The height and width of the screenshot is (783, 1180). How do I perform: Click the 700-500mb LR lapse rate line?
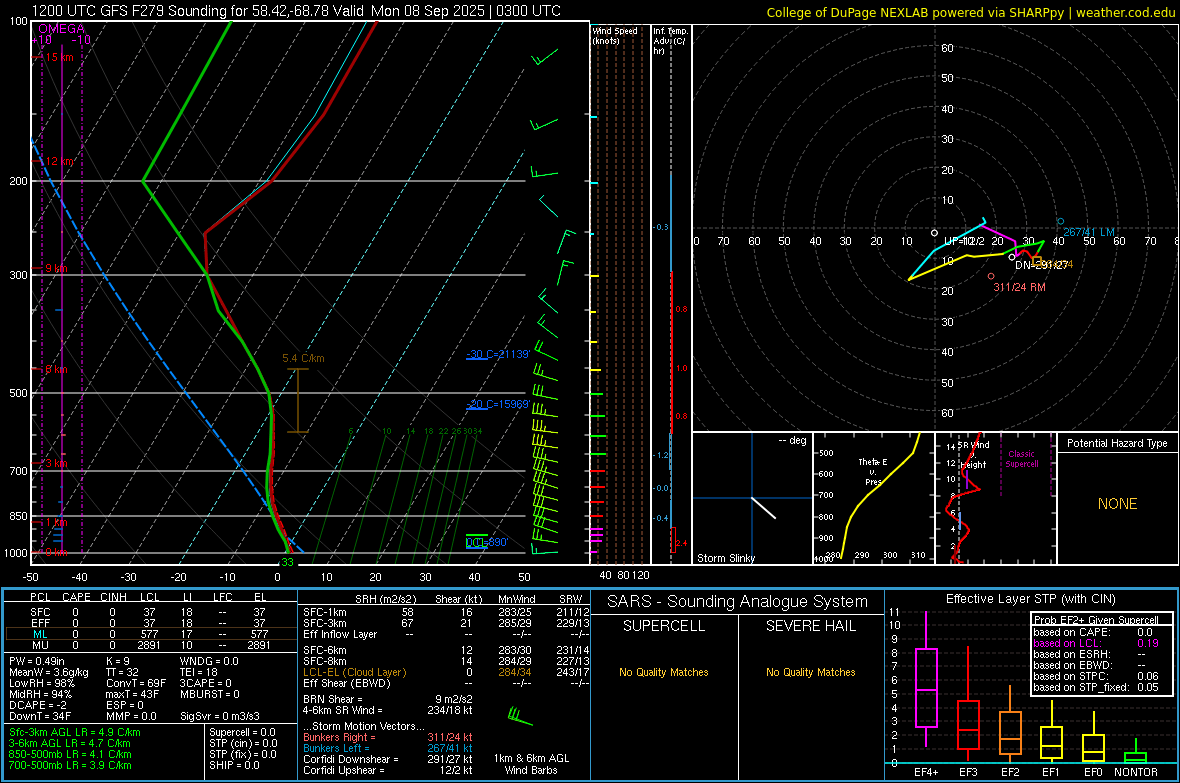(70, 765)
